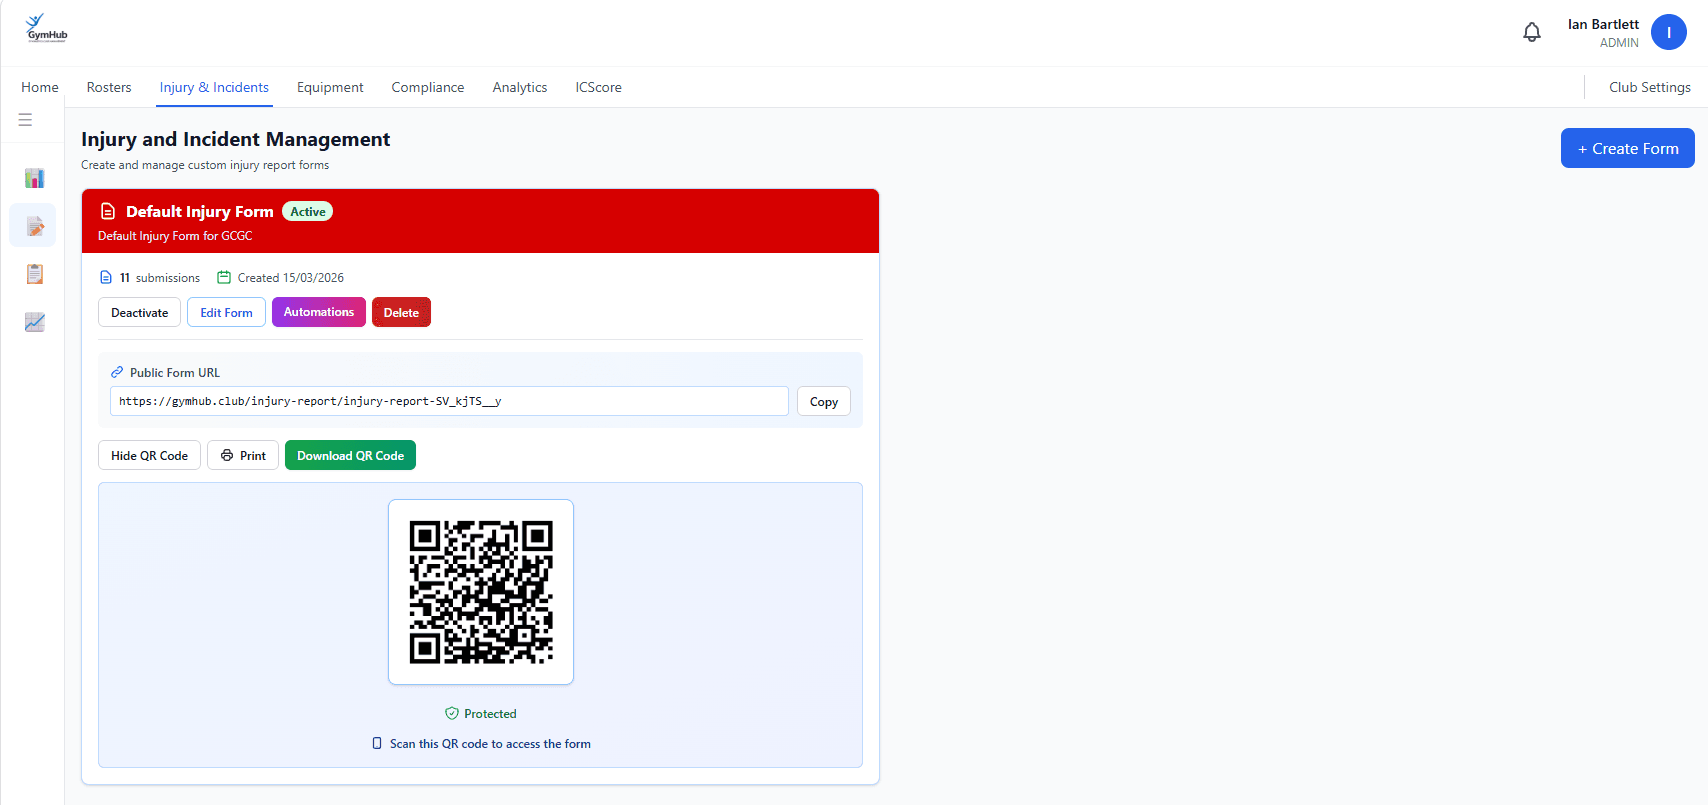Download the QR code

350,455
